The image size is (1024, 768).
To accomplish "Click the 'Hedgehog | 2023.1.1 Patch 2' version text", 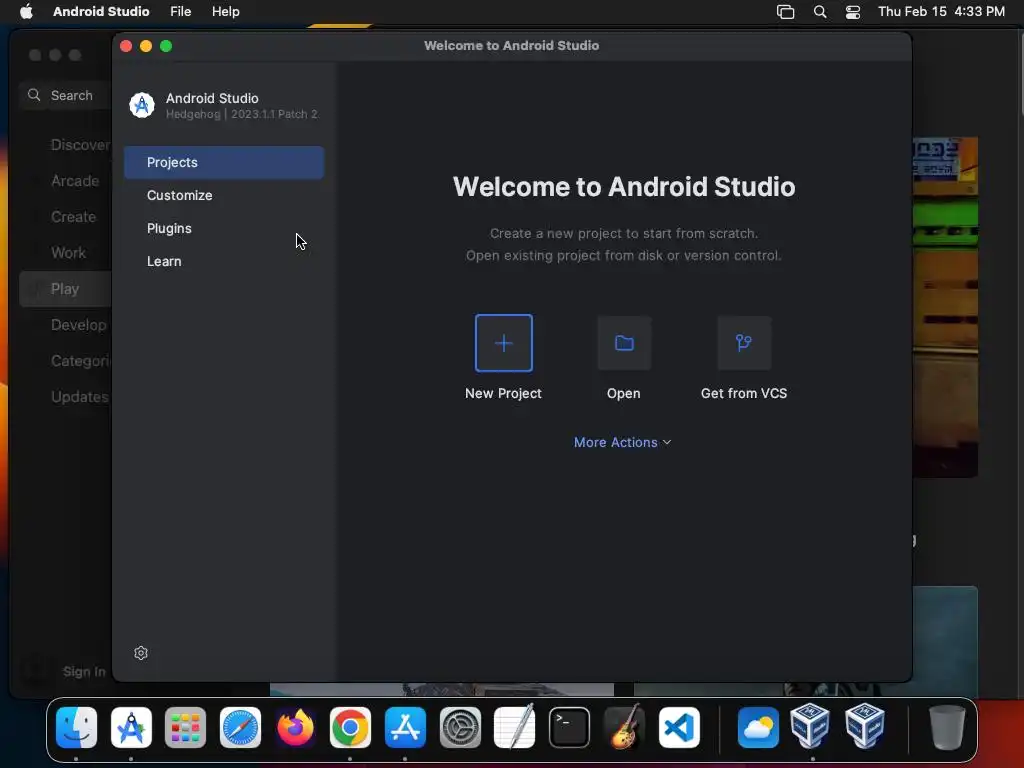I will pos(242,114).
